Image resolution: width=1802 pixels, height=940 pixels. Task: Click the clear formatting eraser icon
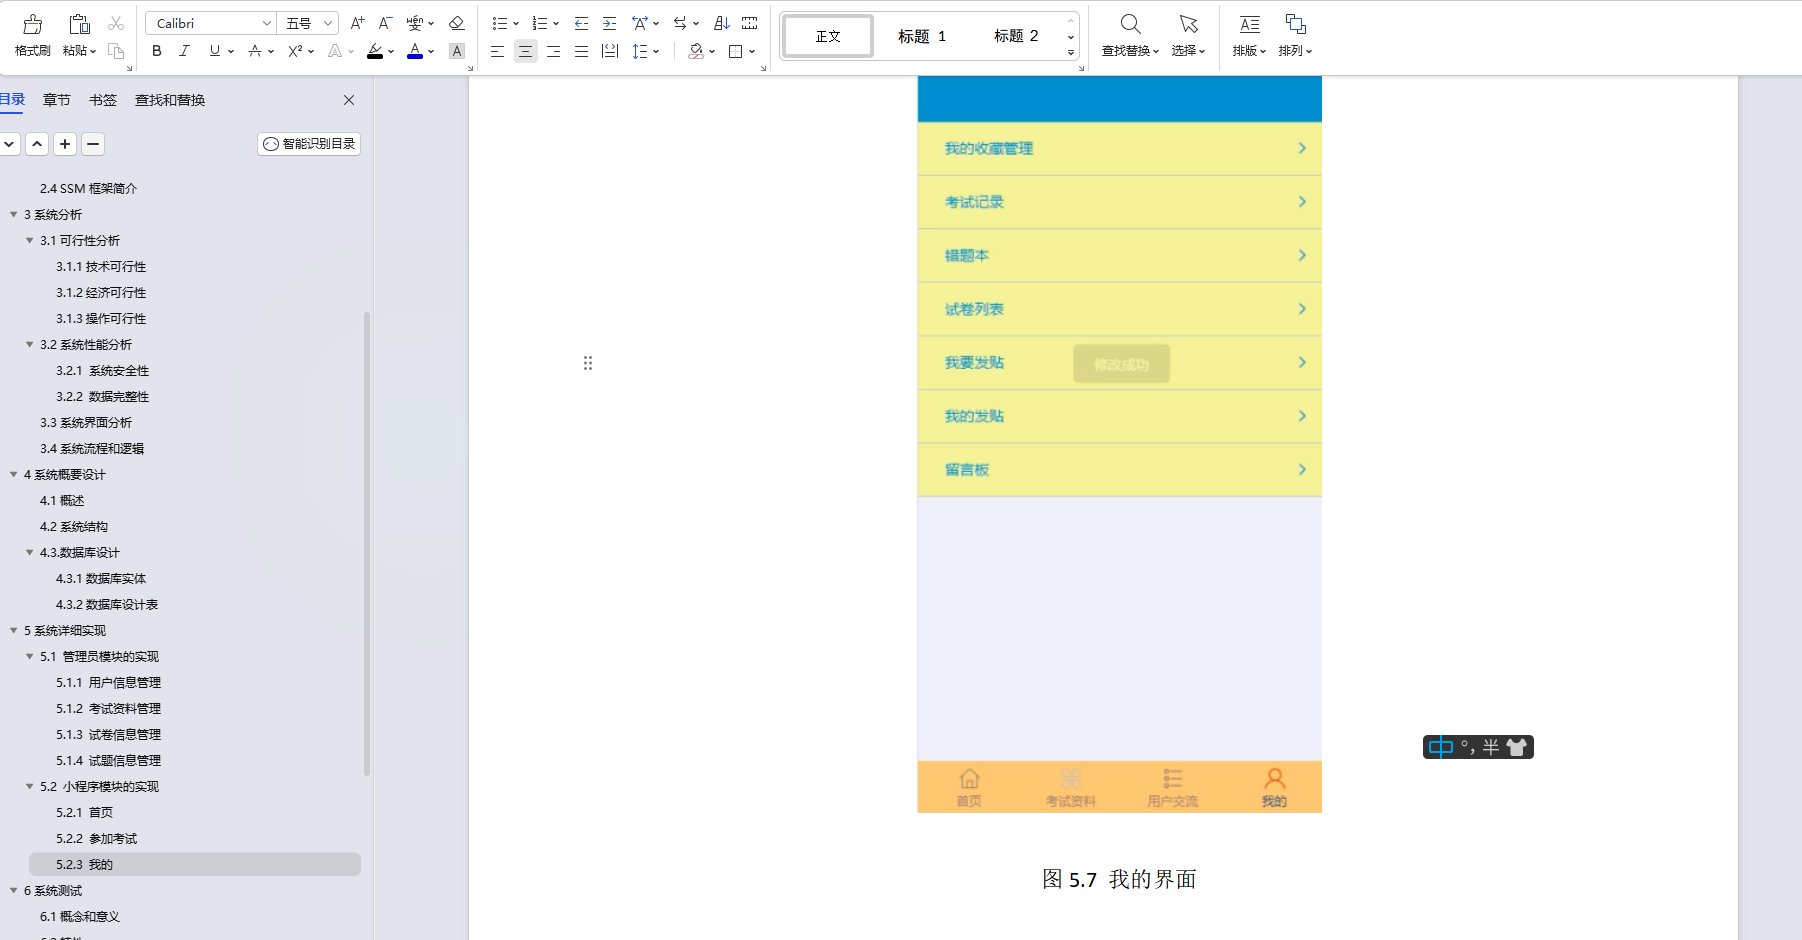(x=456, y=22)
